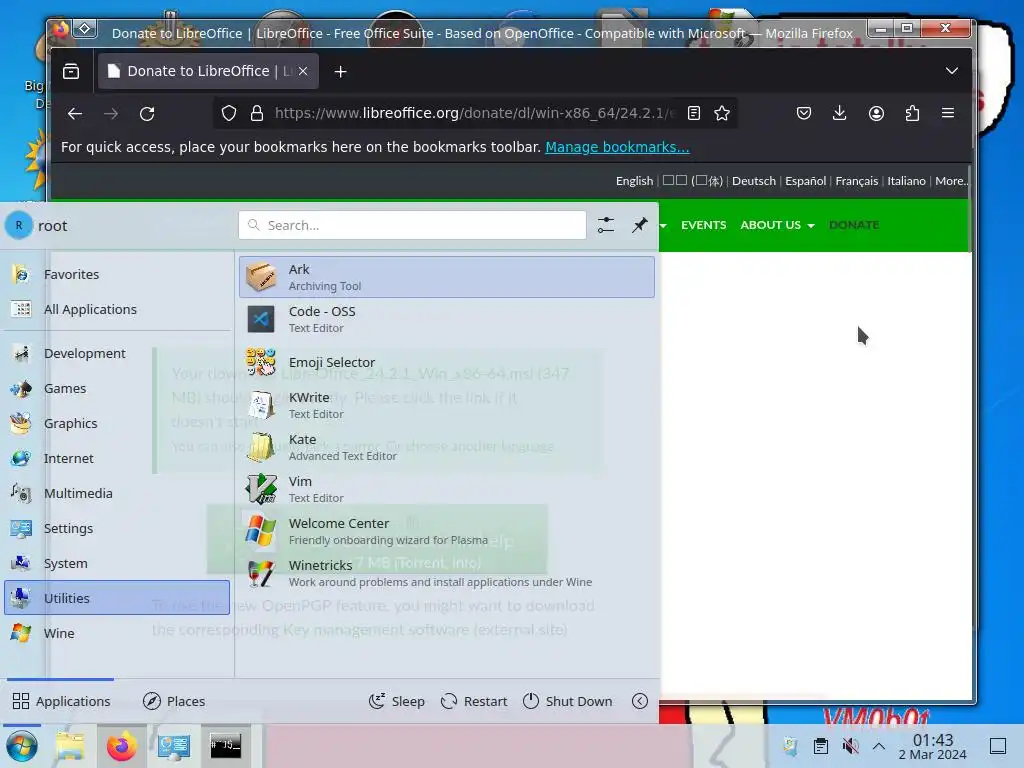Open the terminal from taskbar
This screenshot has width=1024, height=768.
tap(225, 746)
